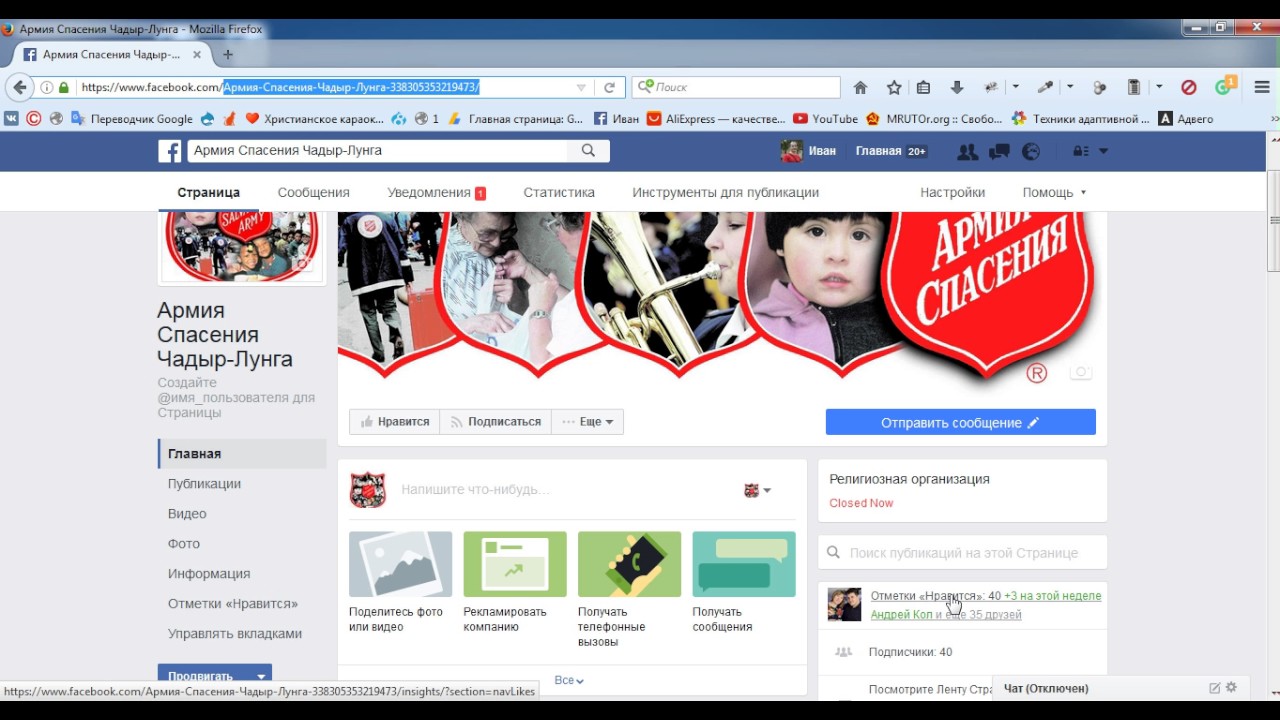Open the Уведомления tab

tap(429, 193)
